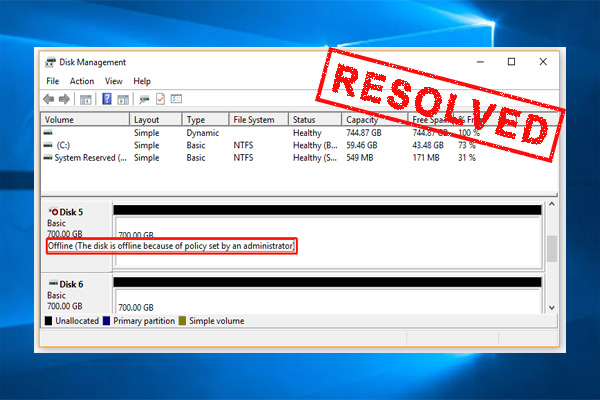The width and height of the screenshot is (600, 400).
Task: Click the scroll up arrow in disk pane
Action: point(552,204)
